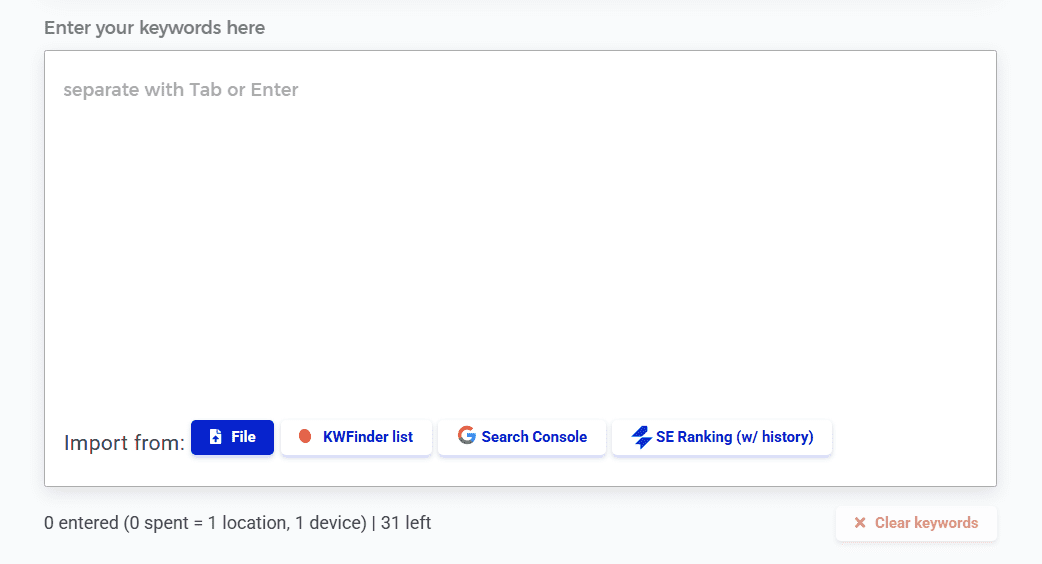The image size is (1042, 564).
Task: Click the 'Search Console' text label
Action: 534,437
